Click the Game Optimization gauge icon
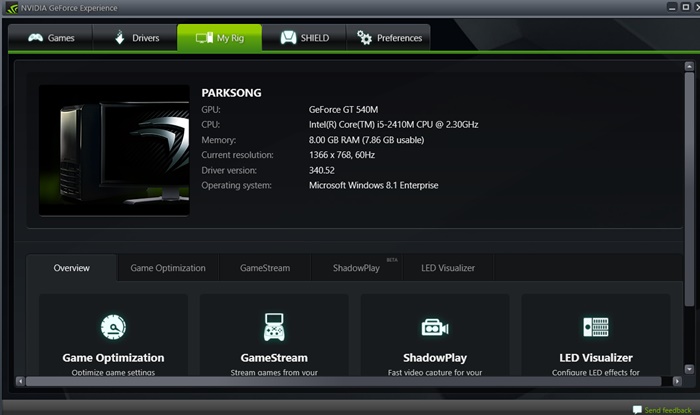Image resolution: width=700 pixels, height=415 pixels. pos(113,327)
